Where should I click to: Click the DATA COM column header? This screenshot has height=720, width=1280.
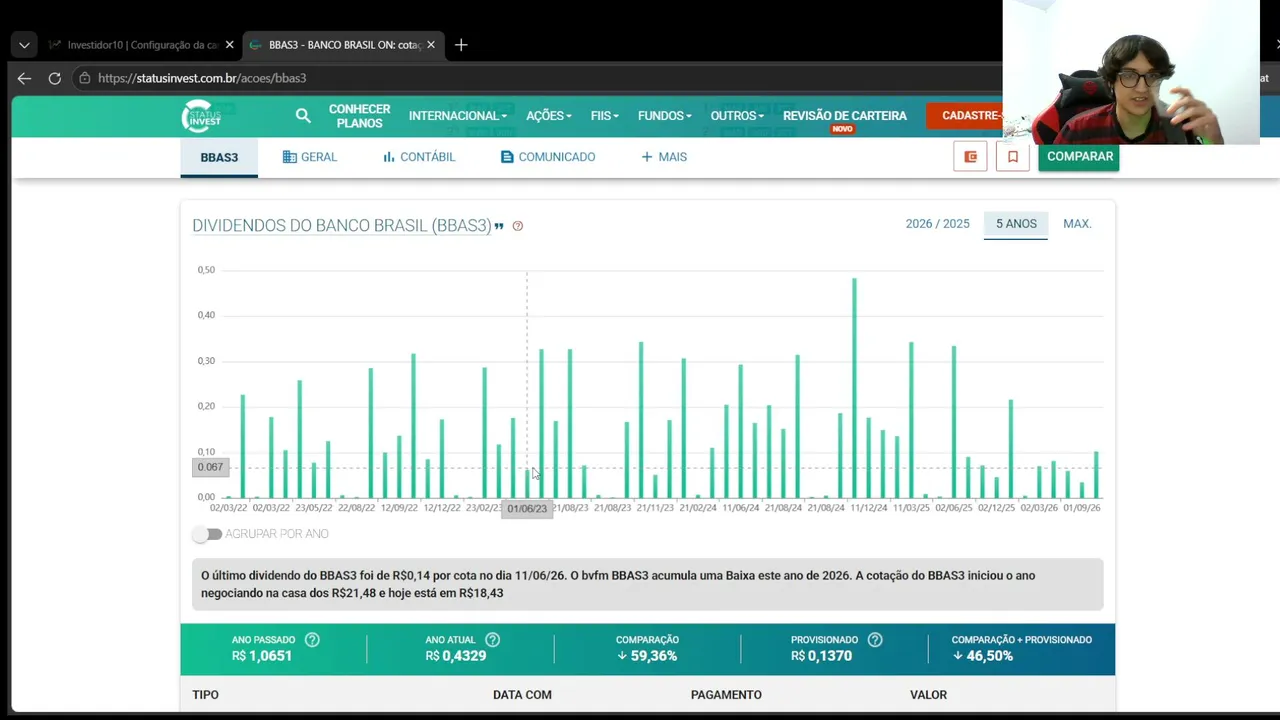tap(522, 695)
